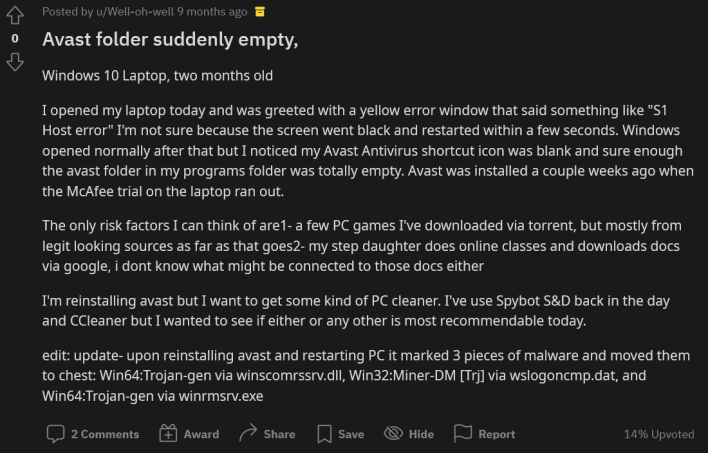
Task: Click the '14% Upvoted' statistic
Action: coord(659,434)
